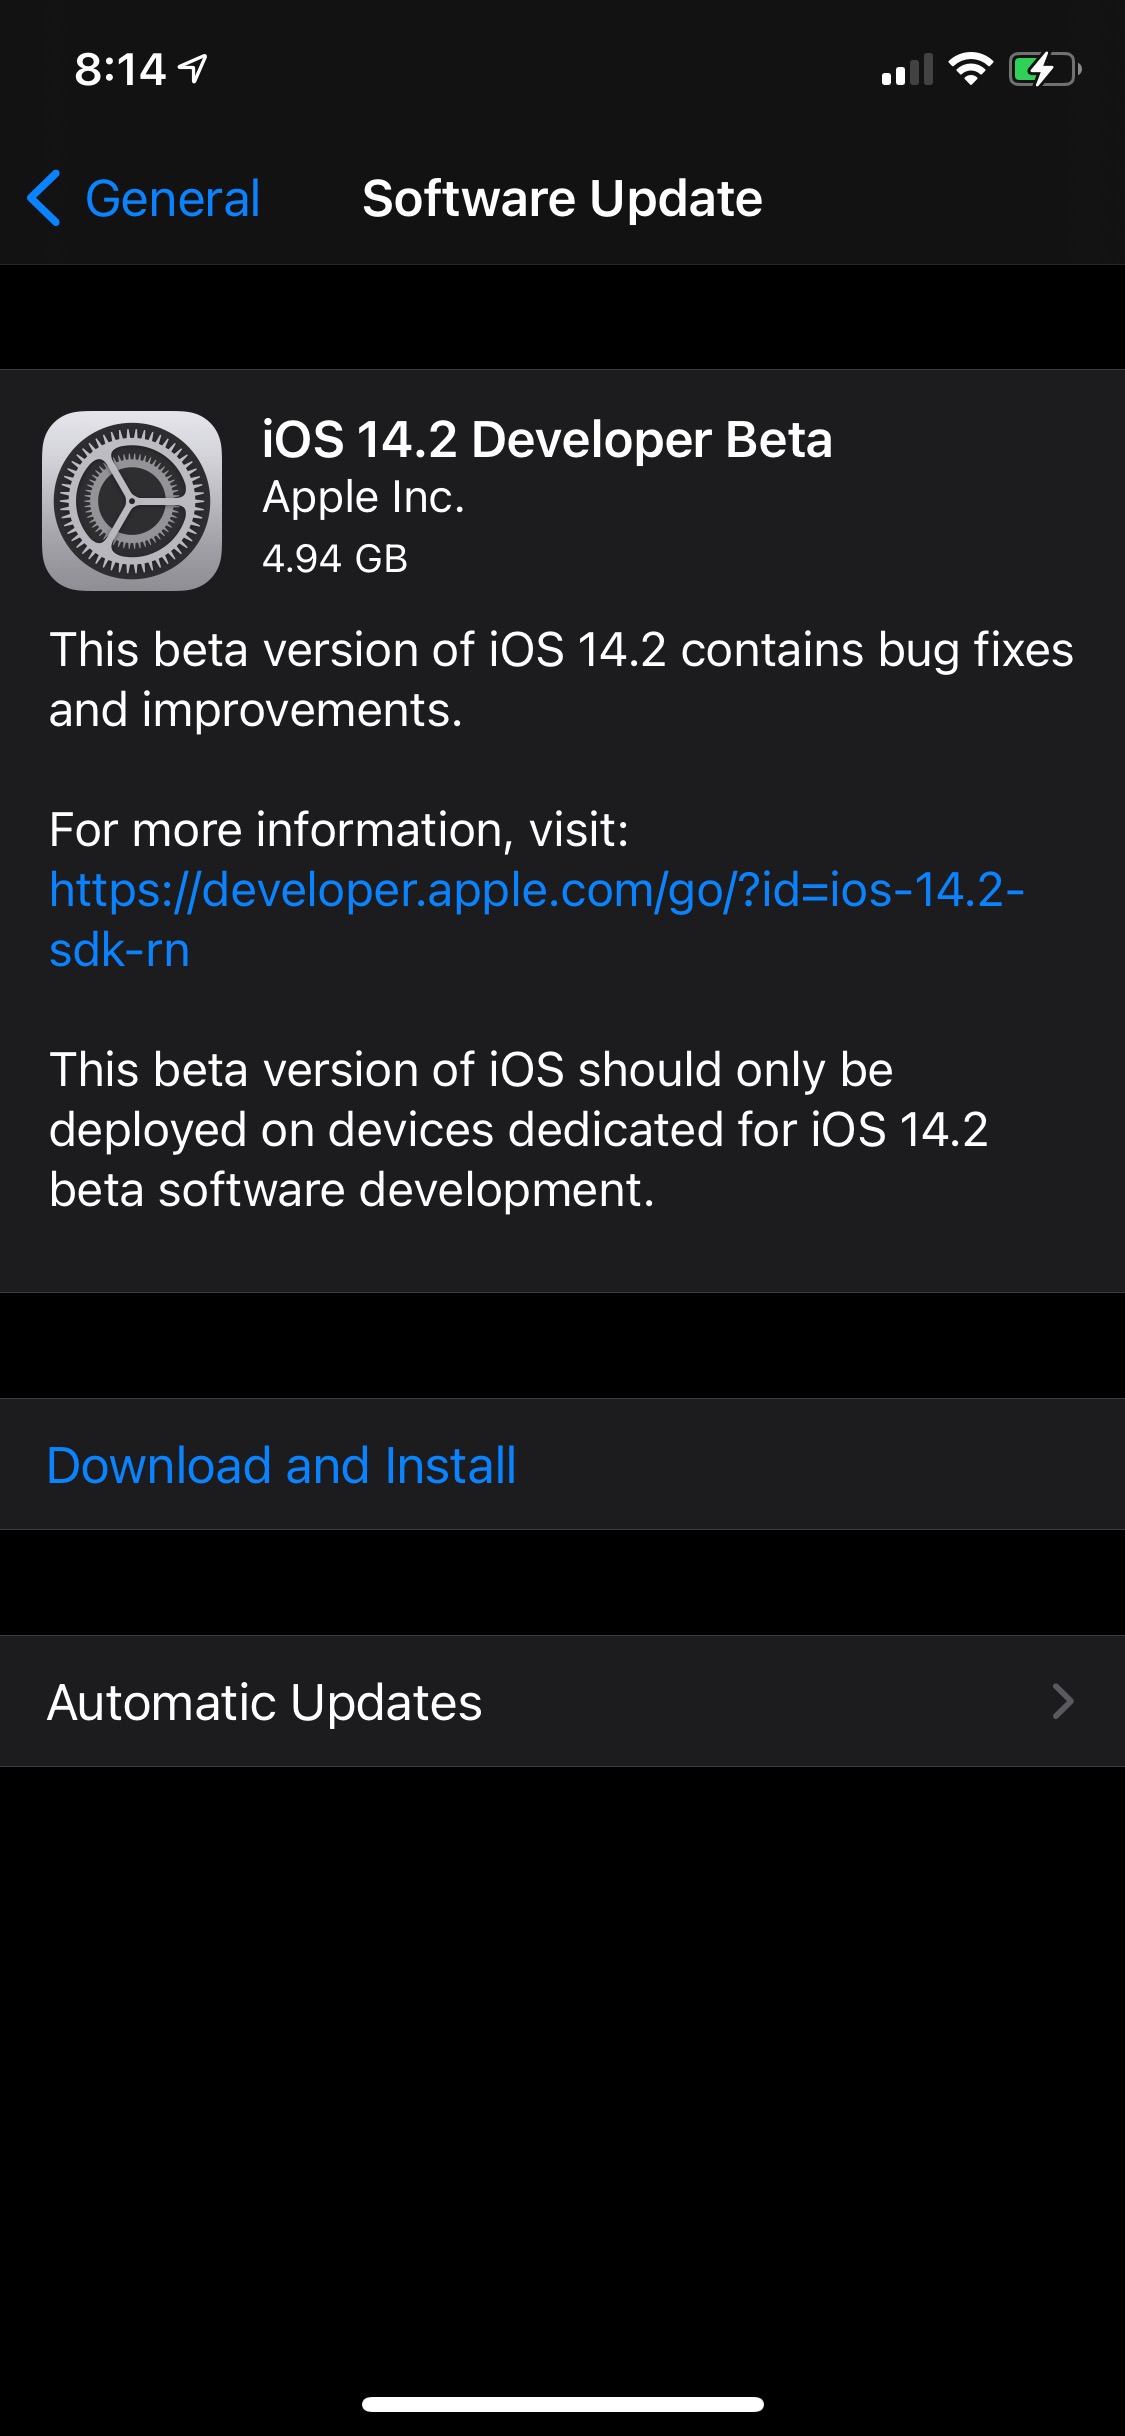Tap the Software Update page title
Screen dimensions: 1125x2436
(562, 198)
